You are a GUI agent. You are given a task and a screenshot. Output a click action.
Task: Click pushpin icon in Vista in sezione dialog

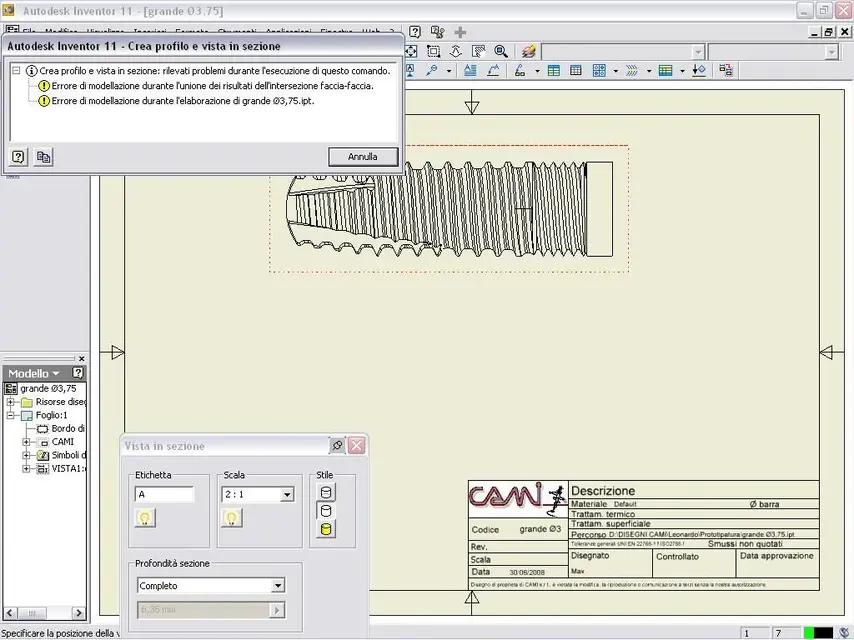pyautogui.click(x=337, y=446)
